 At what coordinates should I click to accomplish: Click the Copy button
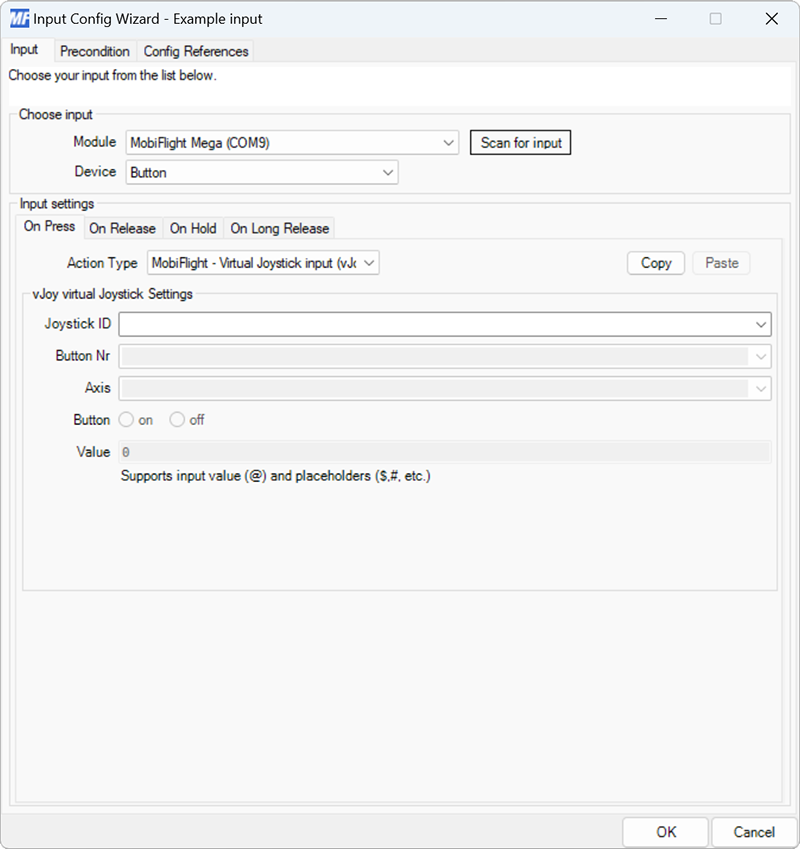(x=655, y=263)
